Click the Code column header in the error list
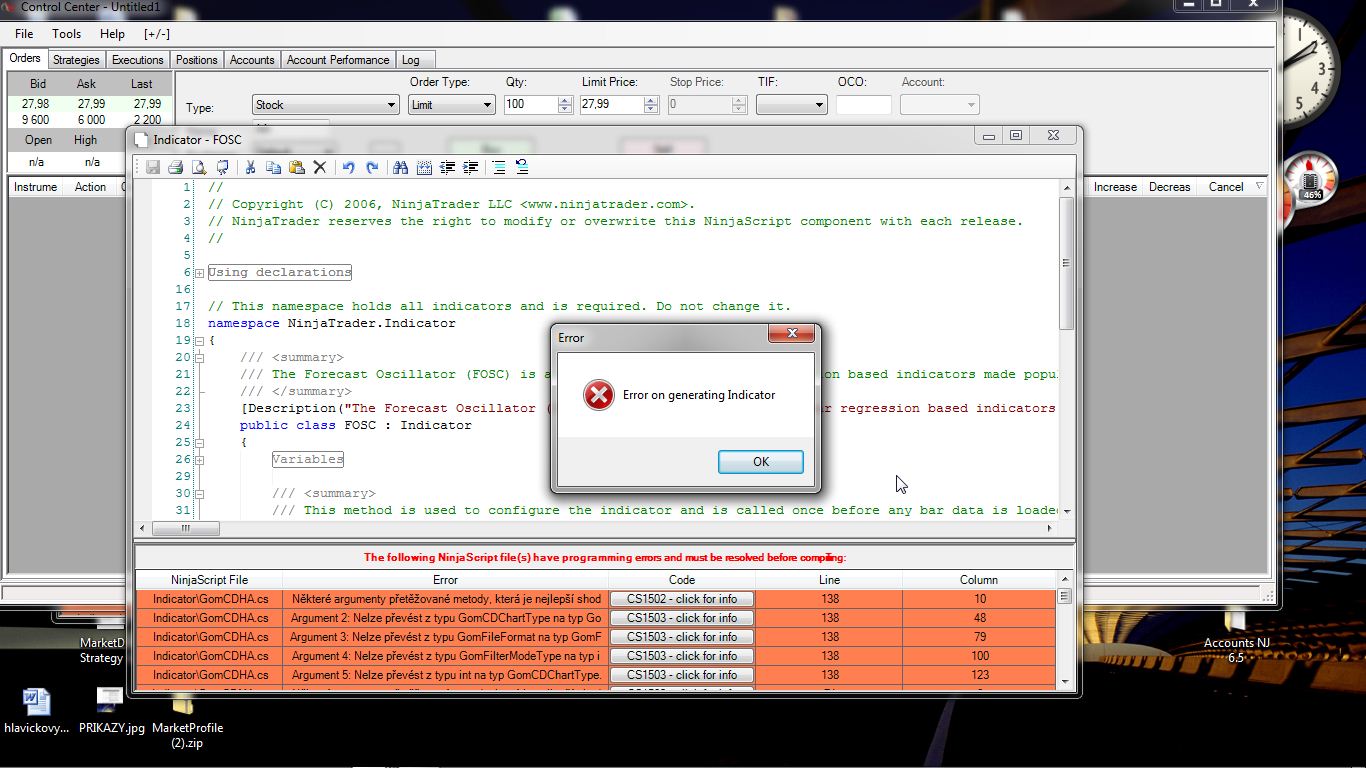The height and width of the screenshot is (768, 1366). 682,580
